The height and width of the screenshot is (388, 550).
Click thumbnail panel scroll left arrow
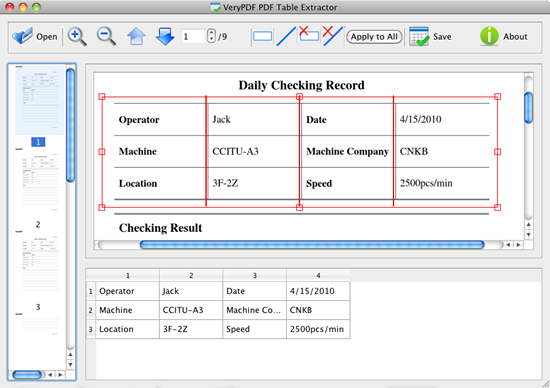50,375
